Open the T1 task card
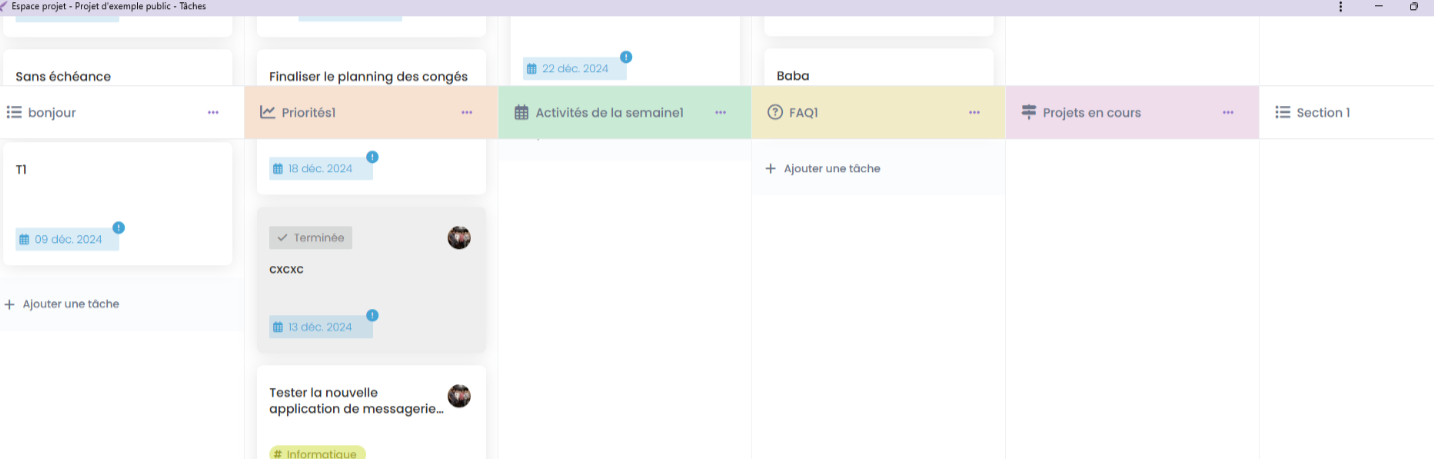1434x459 pixels. click(118, 190)
